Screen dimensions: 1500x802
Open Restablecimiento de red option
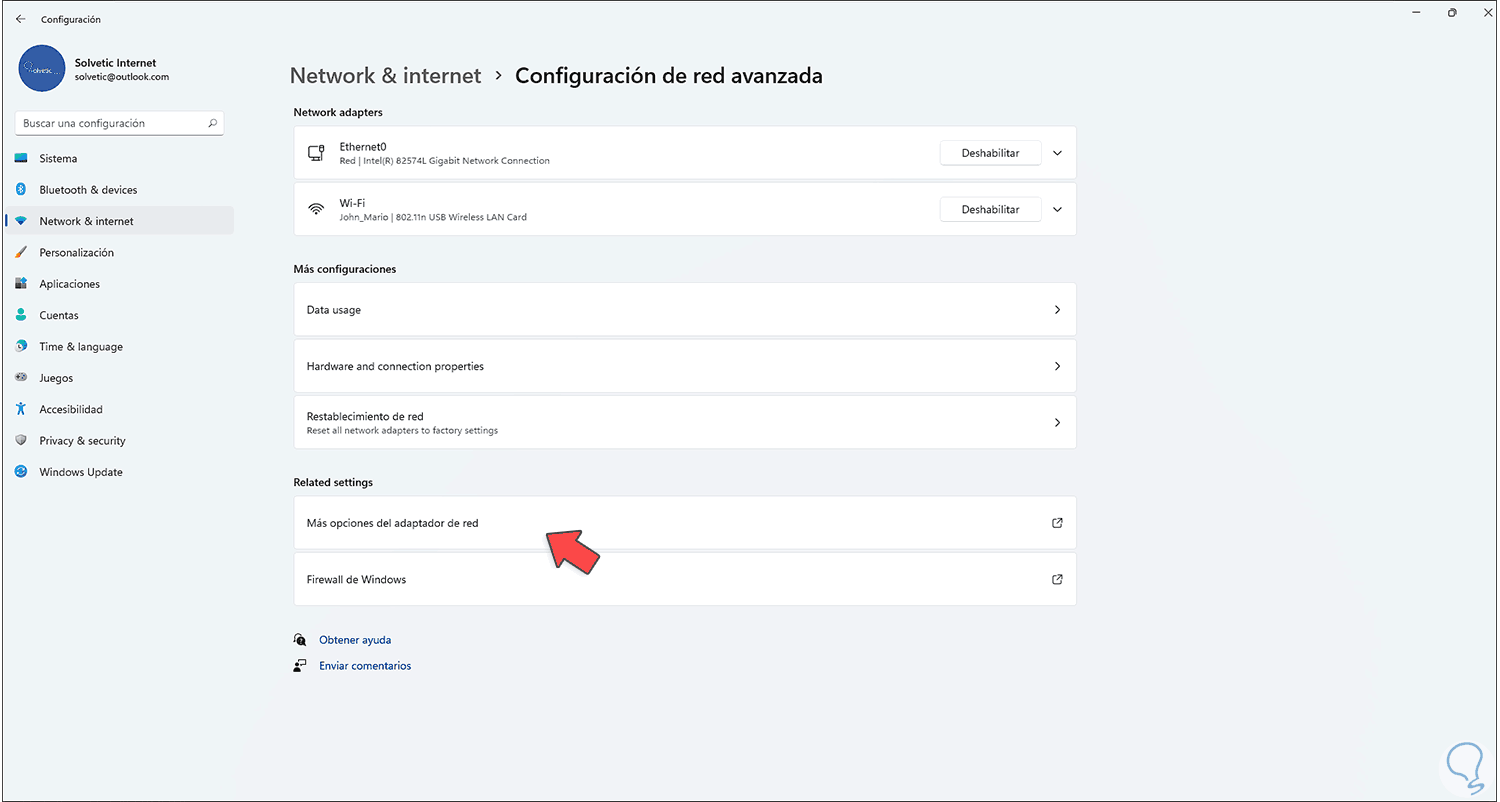tap(684, 423)
